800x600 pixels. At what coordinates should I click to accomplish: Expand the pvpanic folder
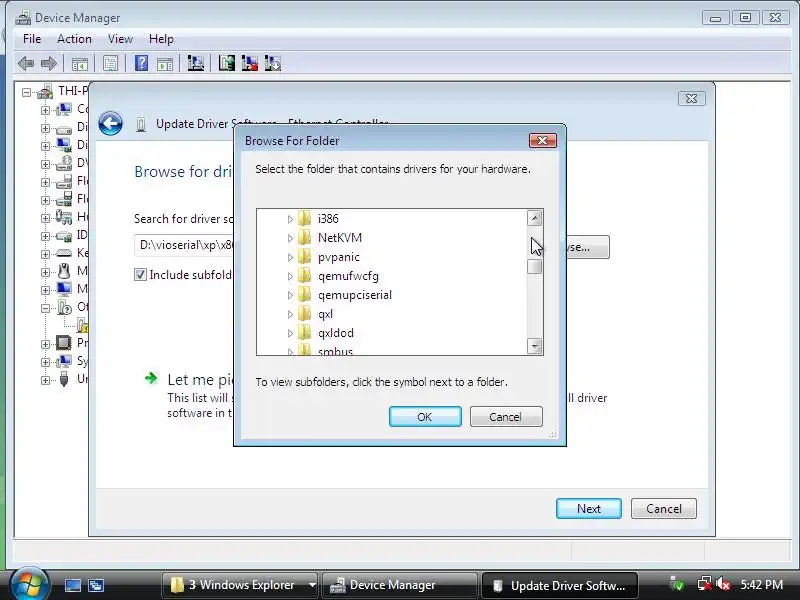click(x=290, y=258)
